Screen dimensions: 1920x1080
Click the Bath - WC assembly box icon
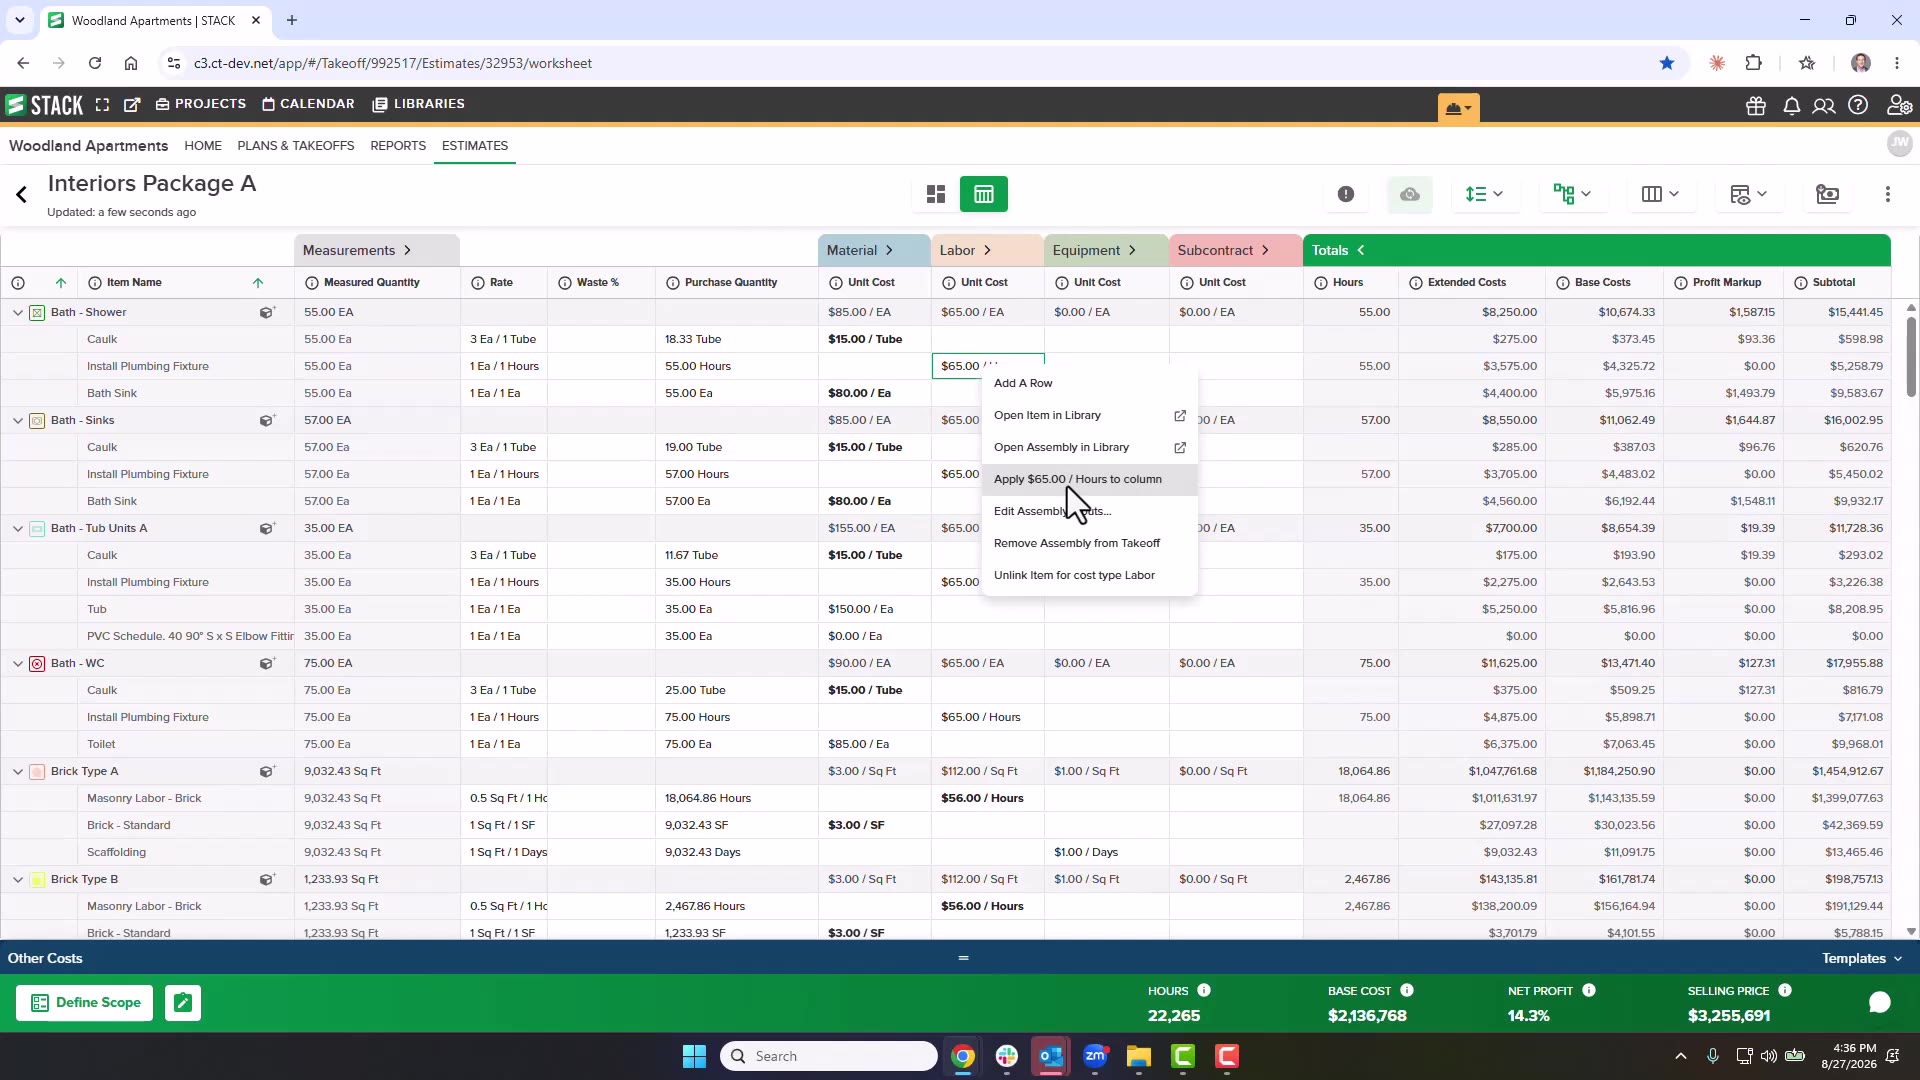tap(267, 663)
